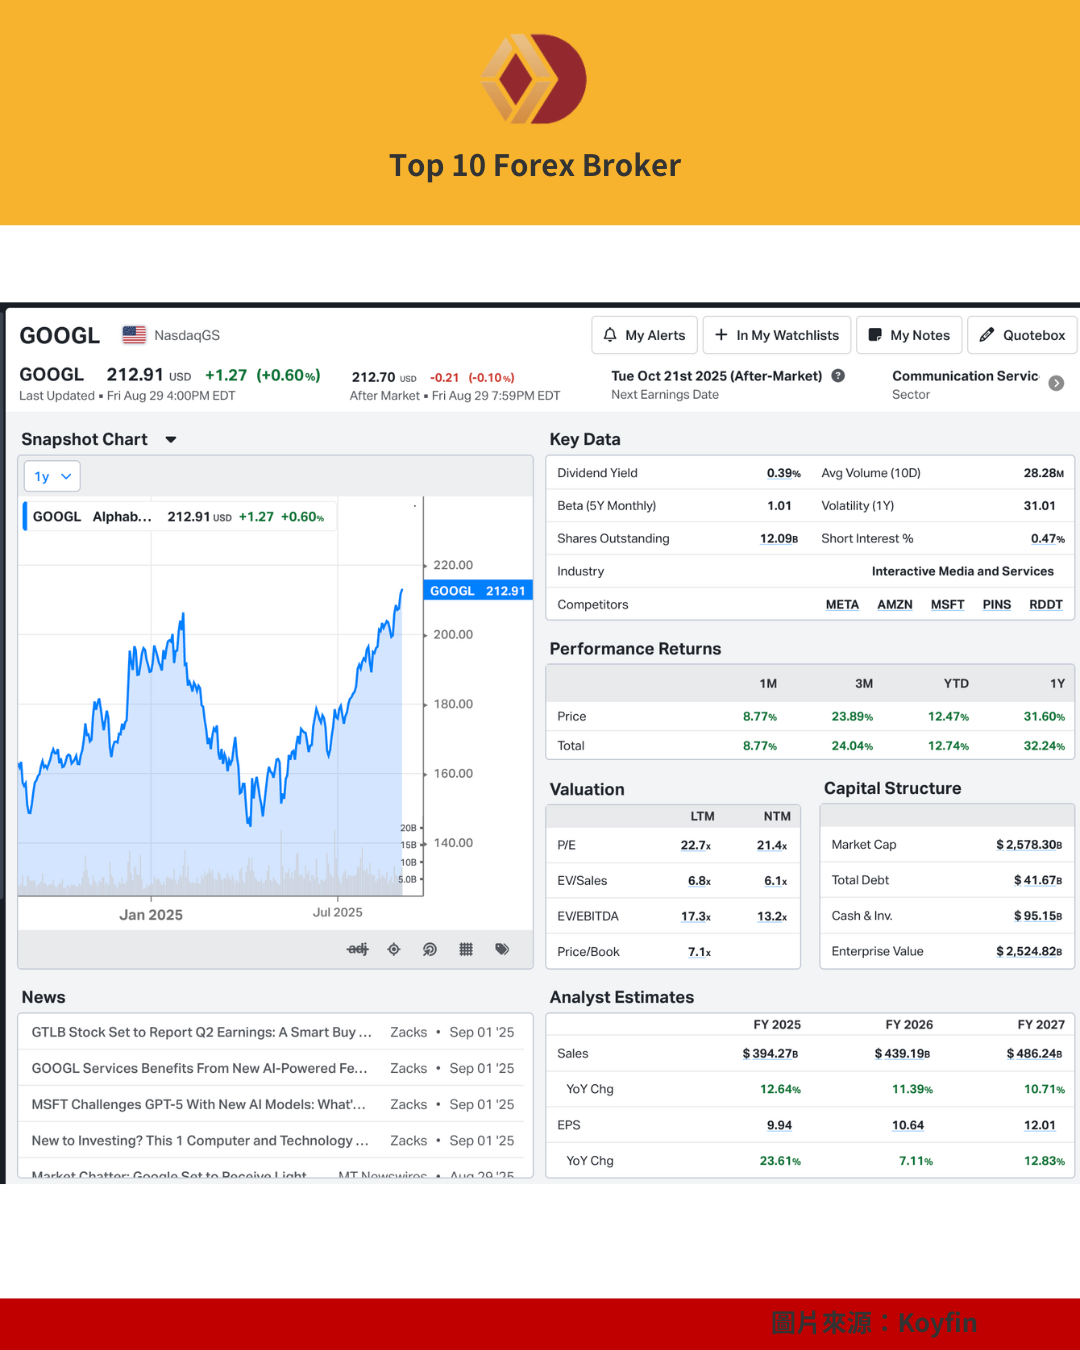Open competitor AMZN link
Screen dimensions: 1080x1350
895,604
